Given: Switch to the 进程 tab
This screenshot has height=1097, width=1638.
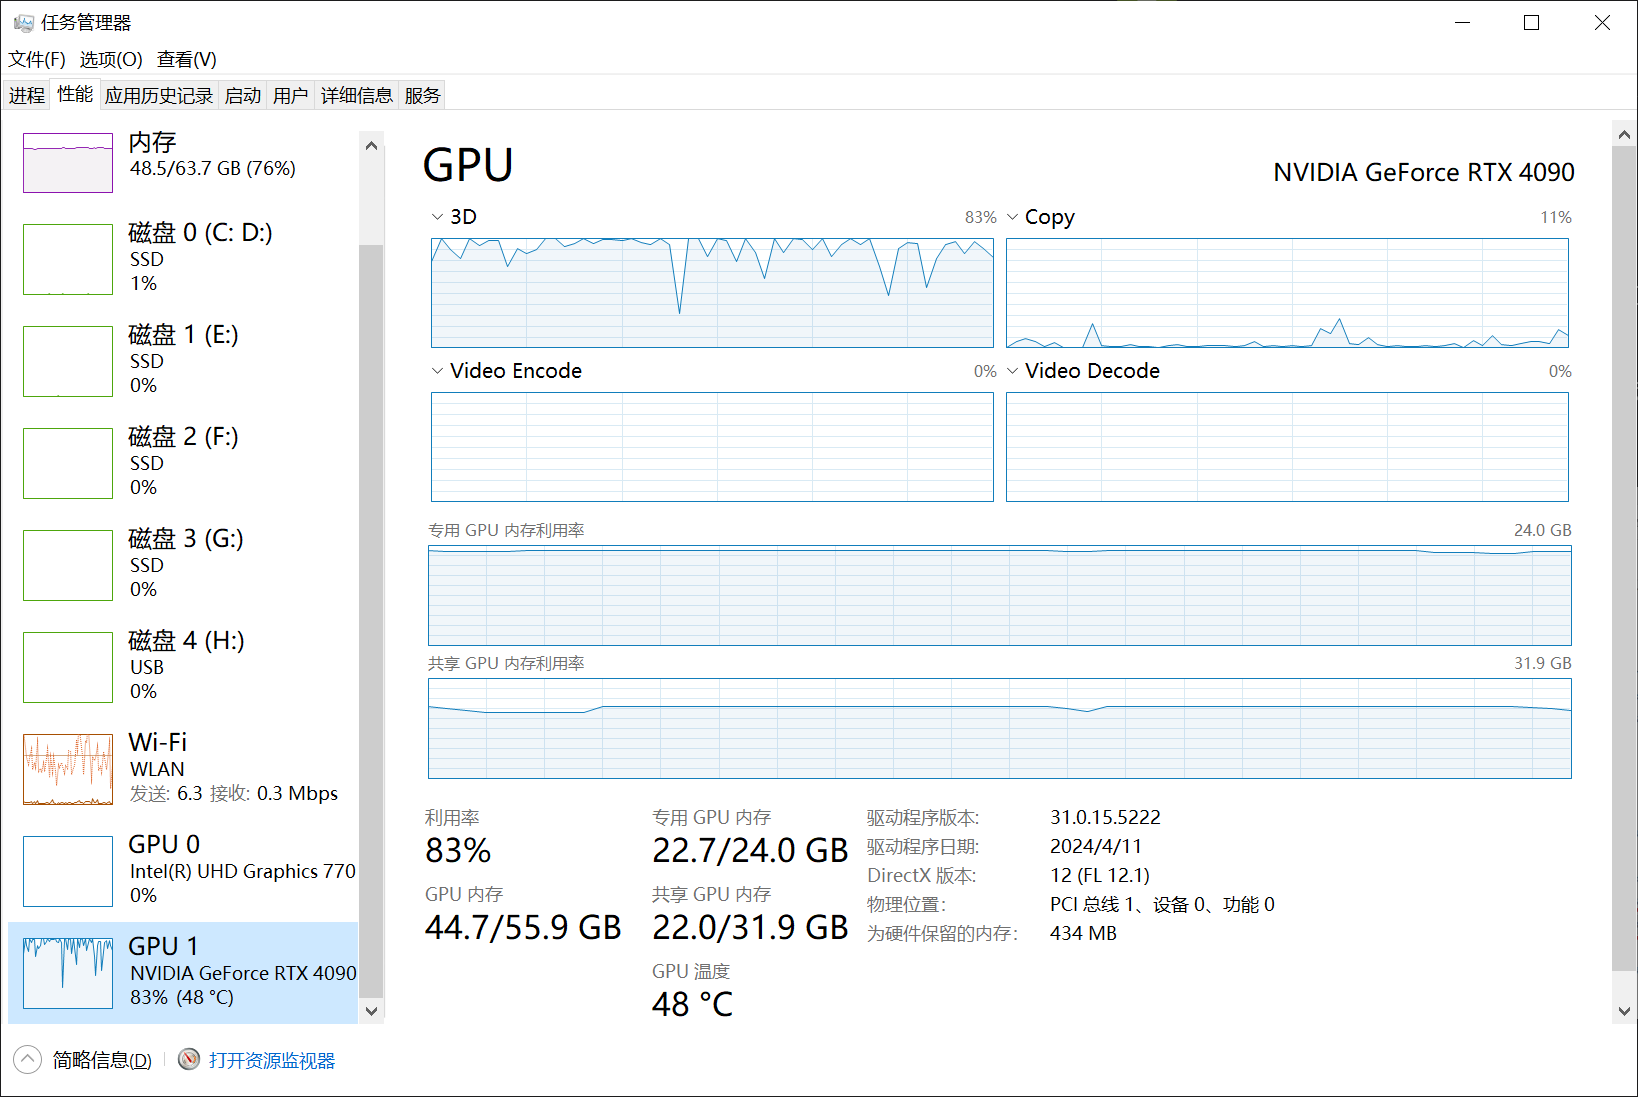Looking at the screenshot, I should (27, 95).
